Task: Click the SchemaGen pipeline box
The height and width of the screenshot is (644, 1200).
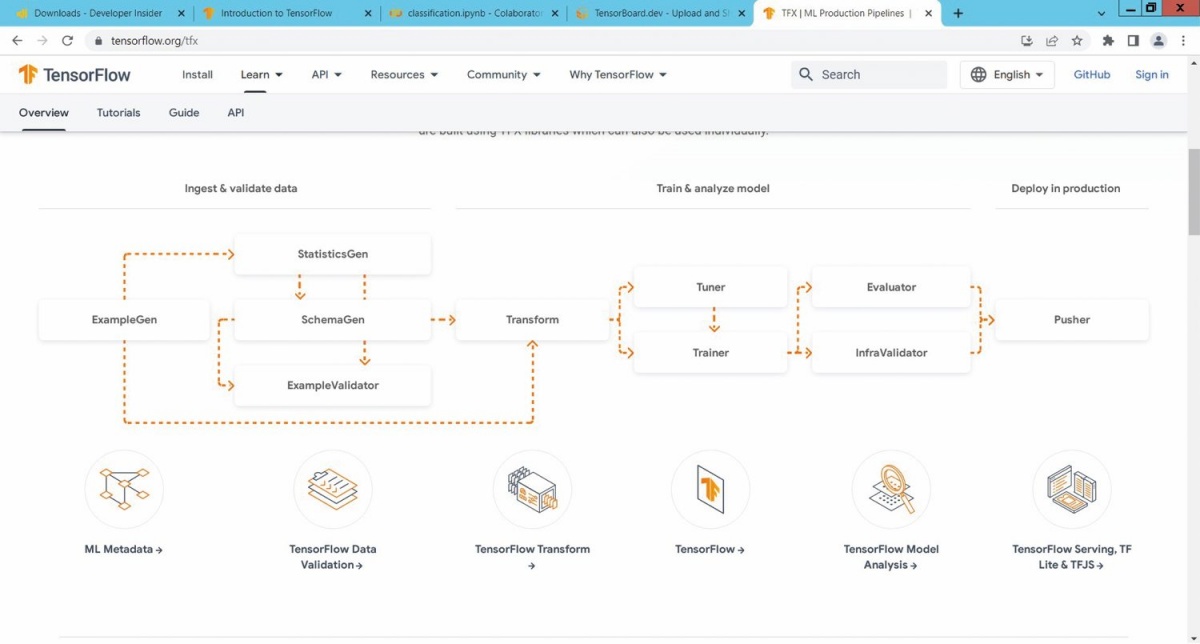Action: [x=333, y=320]
